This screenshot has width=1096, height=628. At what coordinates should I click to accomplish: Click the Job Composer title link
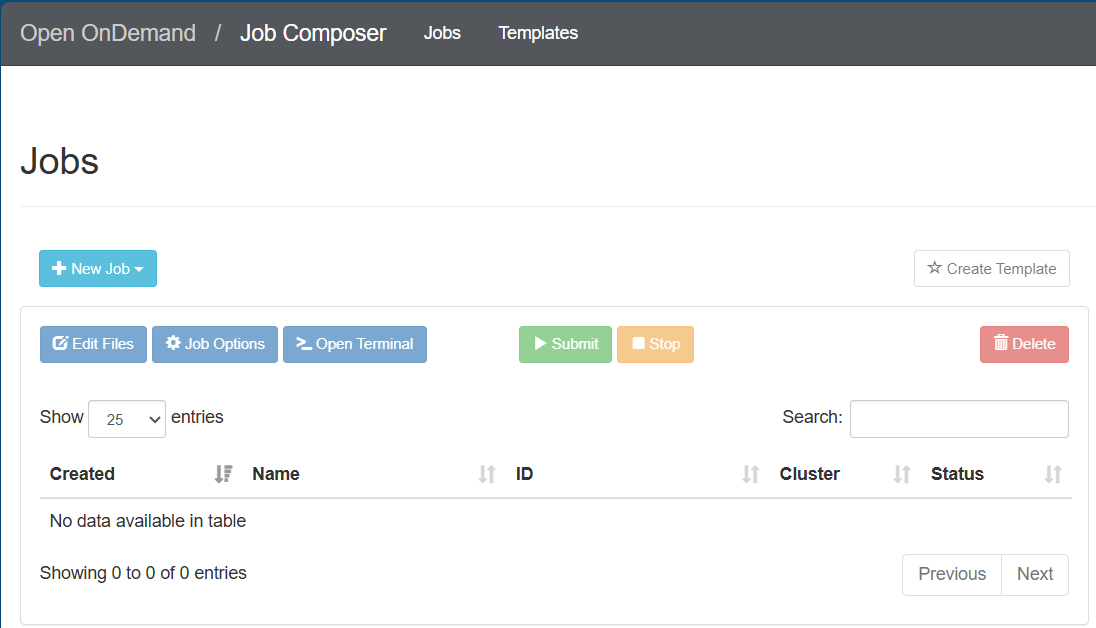[x=312, y=33]
